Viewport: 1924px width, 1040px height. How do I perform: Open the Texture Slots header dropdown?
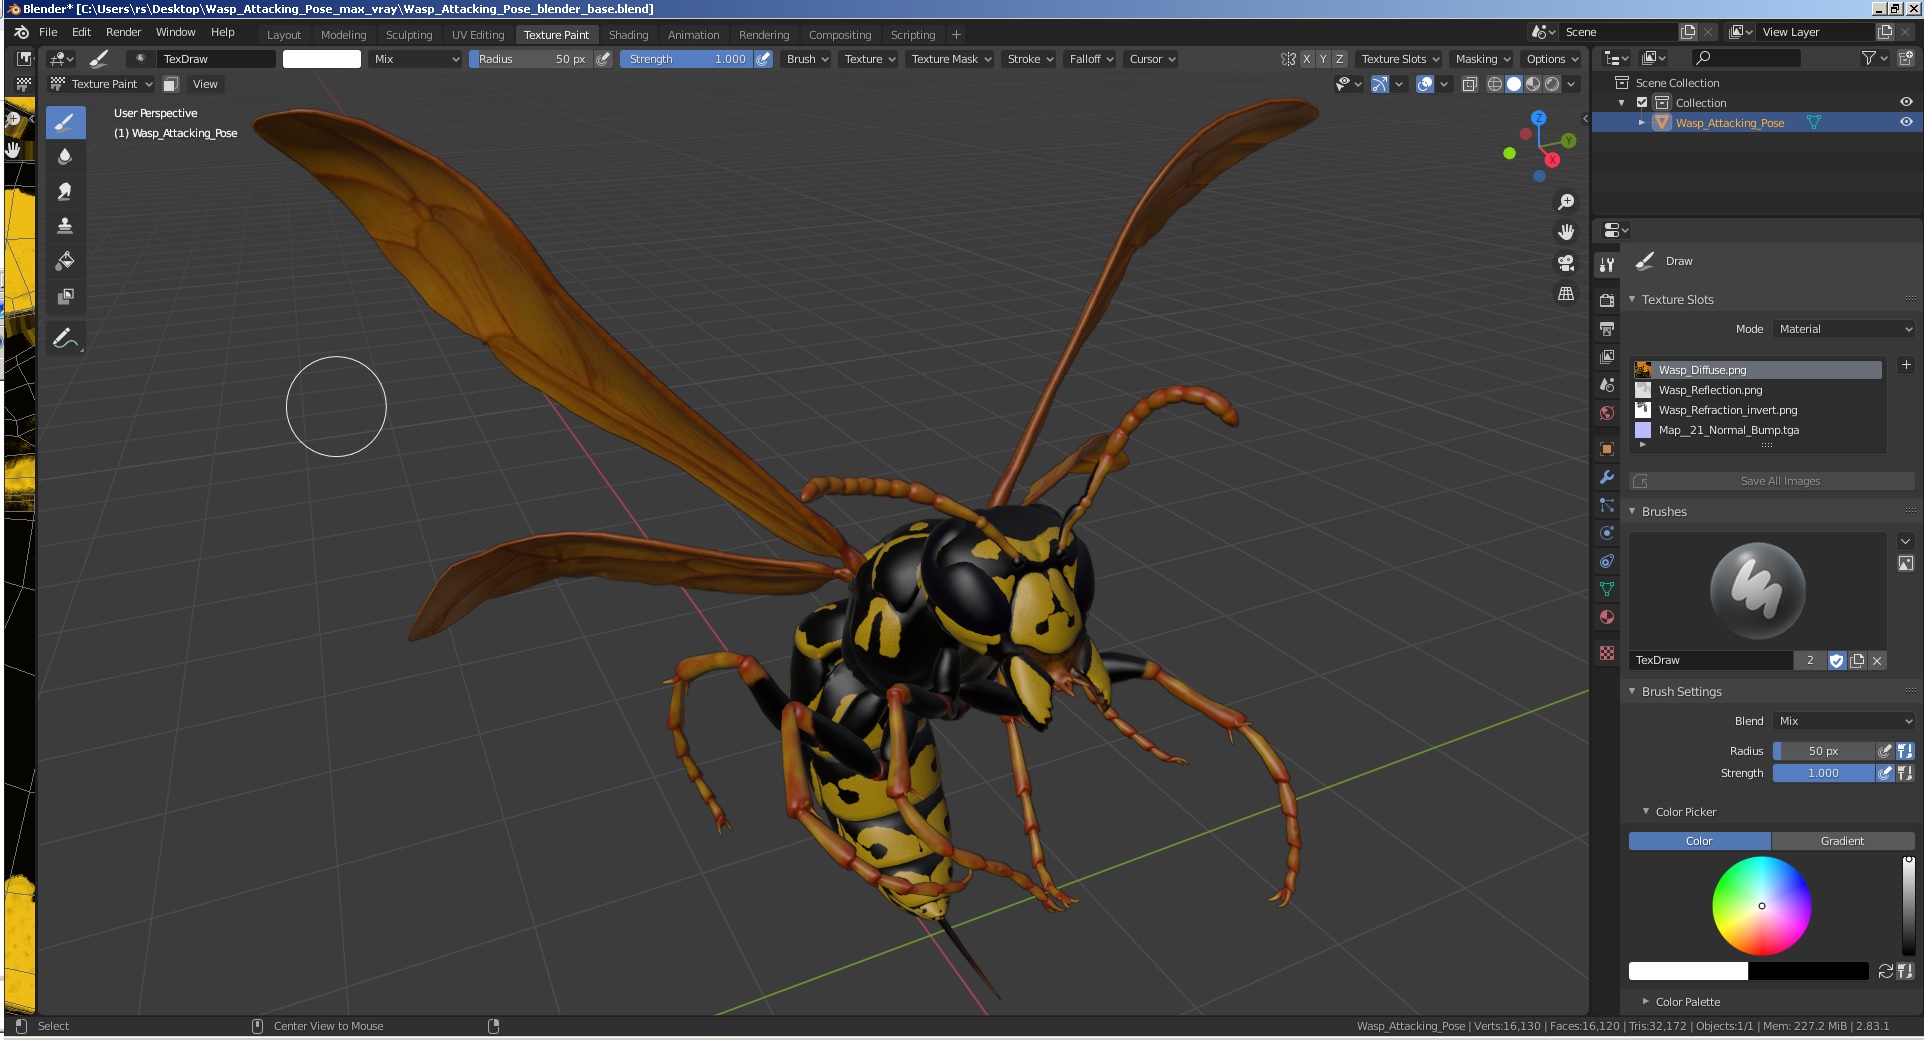coord(1400,59)
